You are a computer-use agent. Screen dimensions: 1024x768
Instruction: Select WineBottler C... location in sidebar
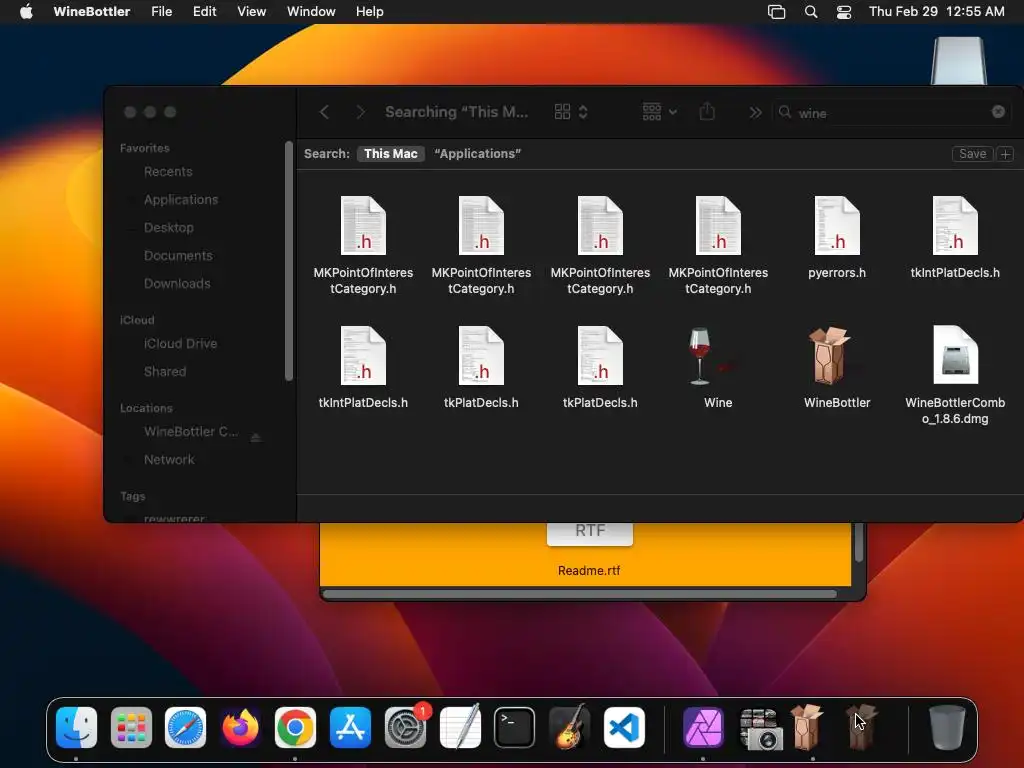(x=191, y=432)
